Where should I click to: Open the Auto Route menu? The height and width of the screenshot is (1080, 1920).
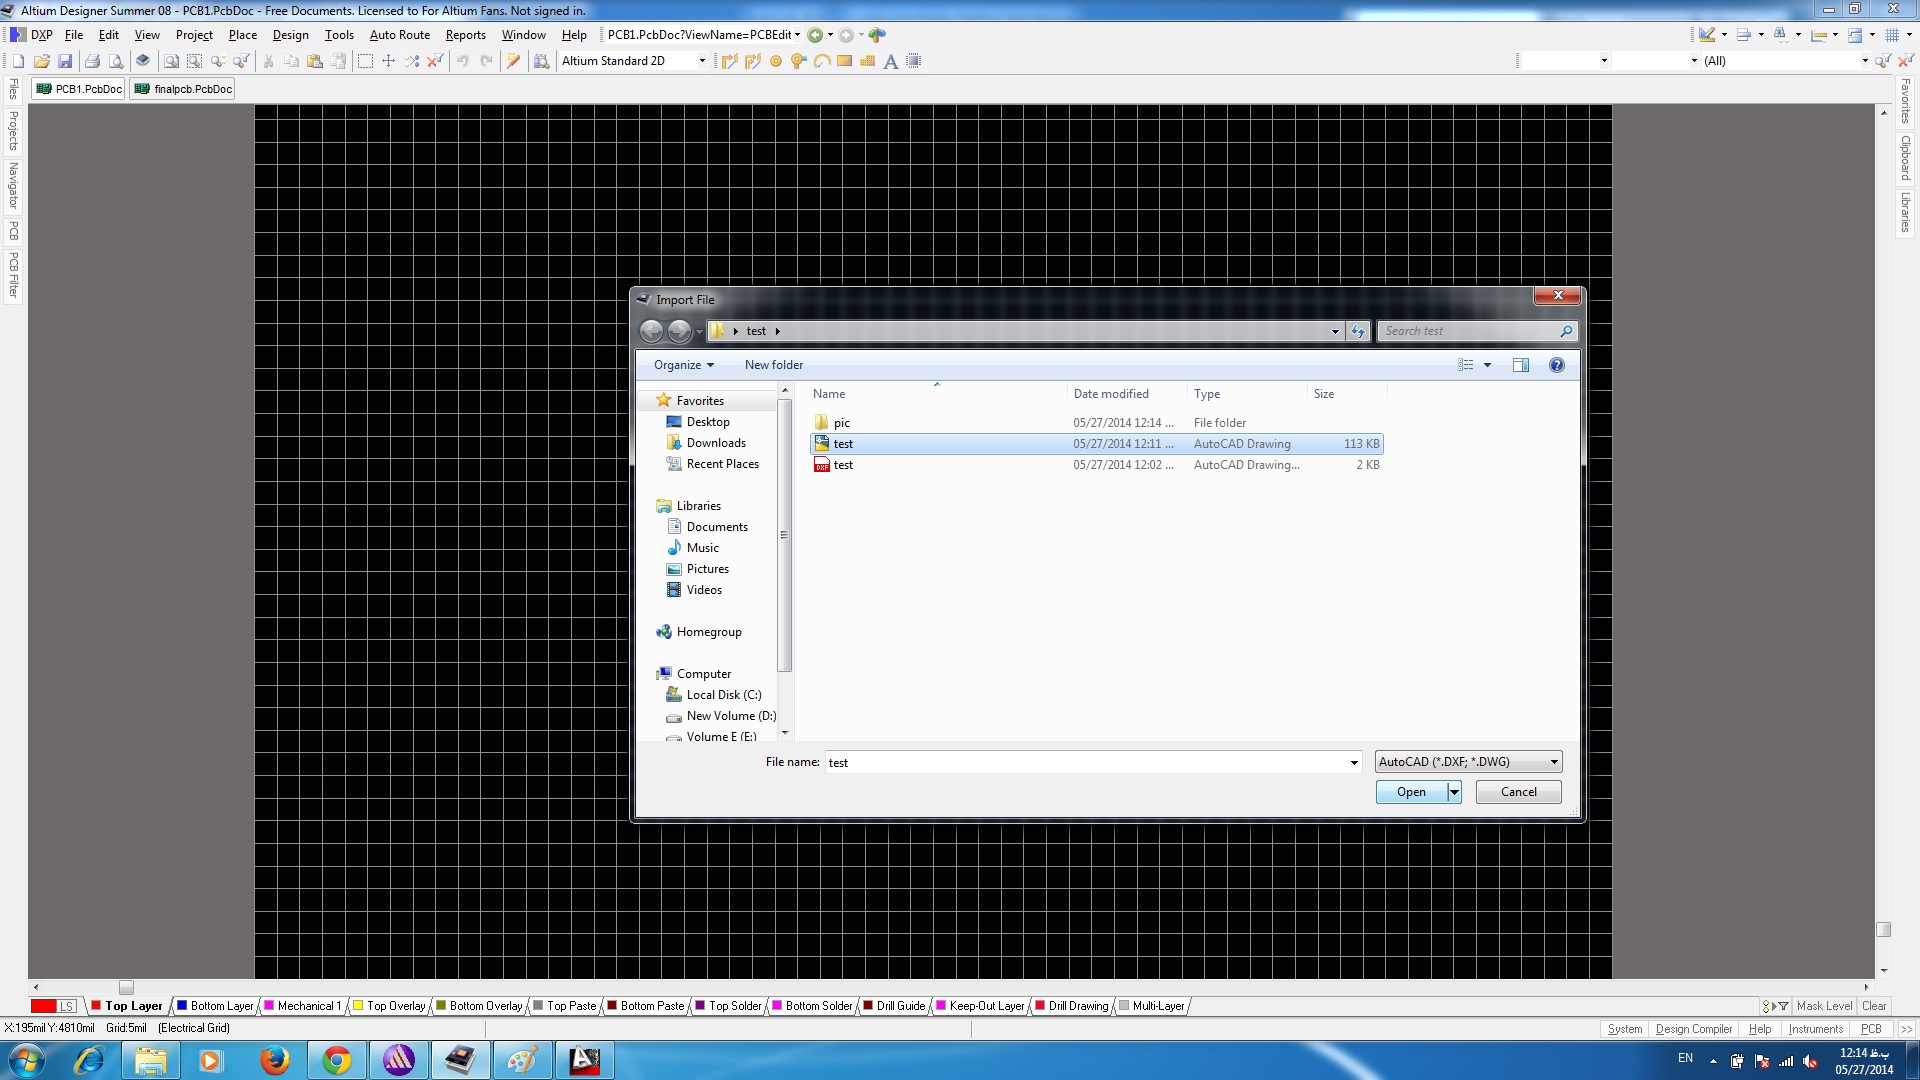tap(399, 35)
